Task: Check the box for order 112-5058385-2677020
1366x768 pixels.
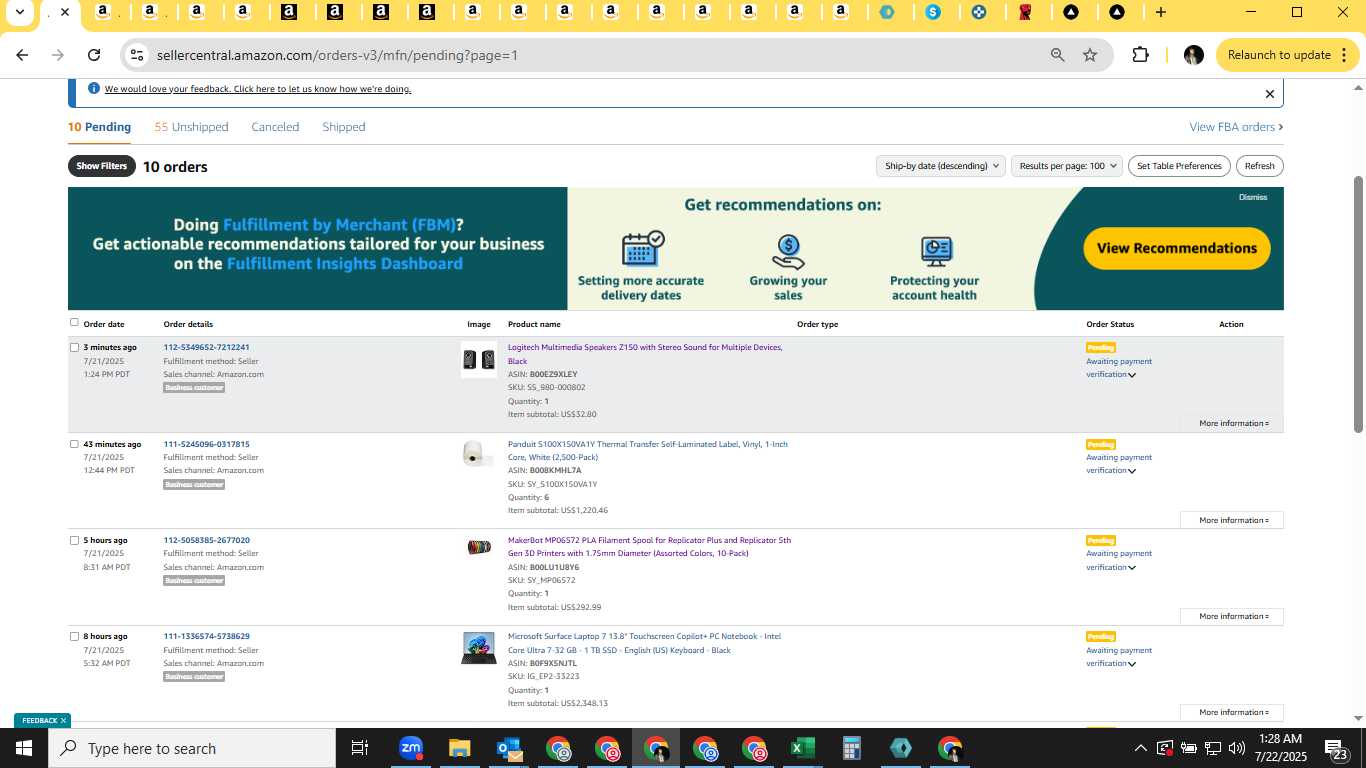Action: pyautogui.click(x=74, y=540)
